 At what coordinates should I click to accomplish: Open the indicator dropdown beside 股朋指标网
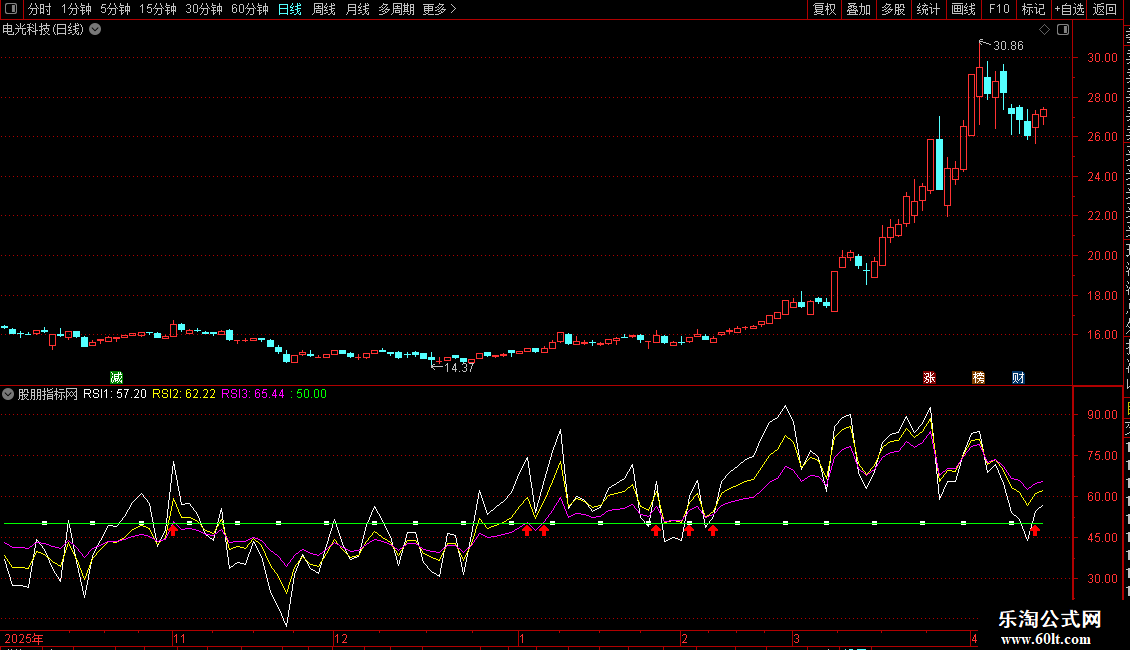8,394
